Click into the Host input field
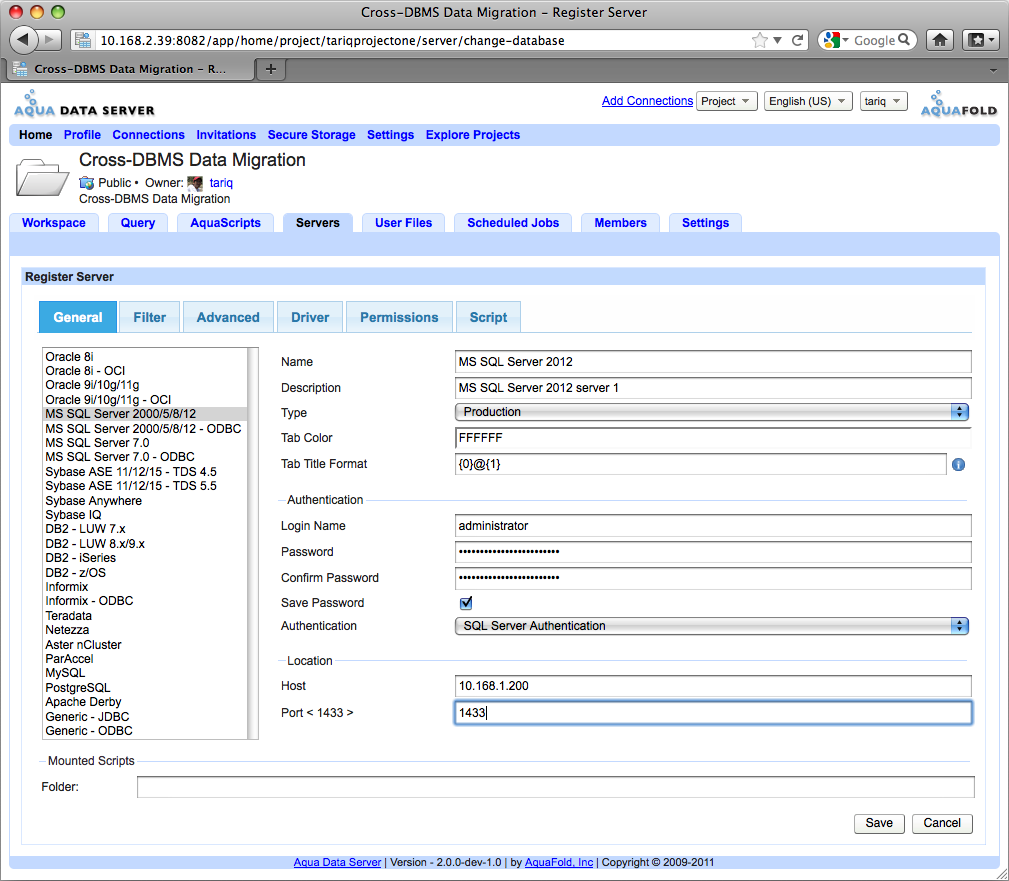 [x=713, y=686]
